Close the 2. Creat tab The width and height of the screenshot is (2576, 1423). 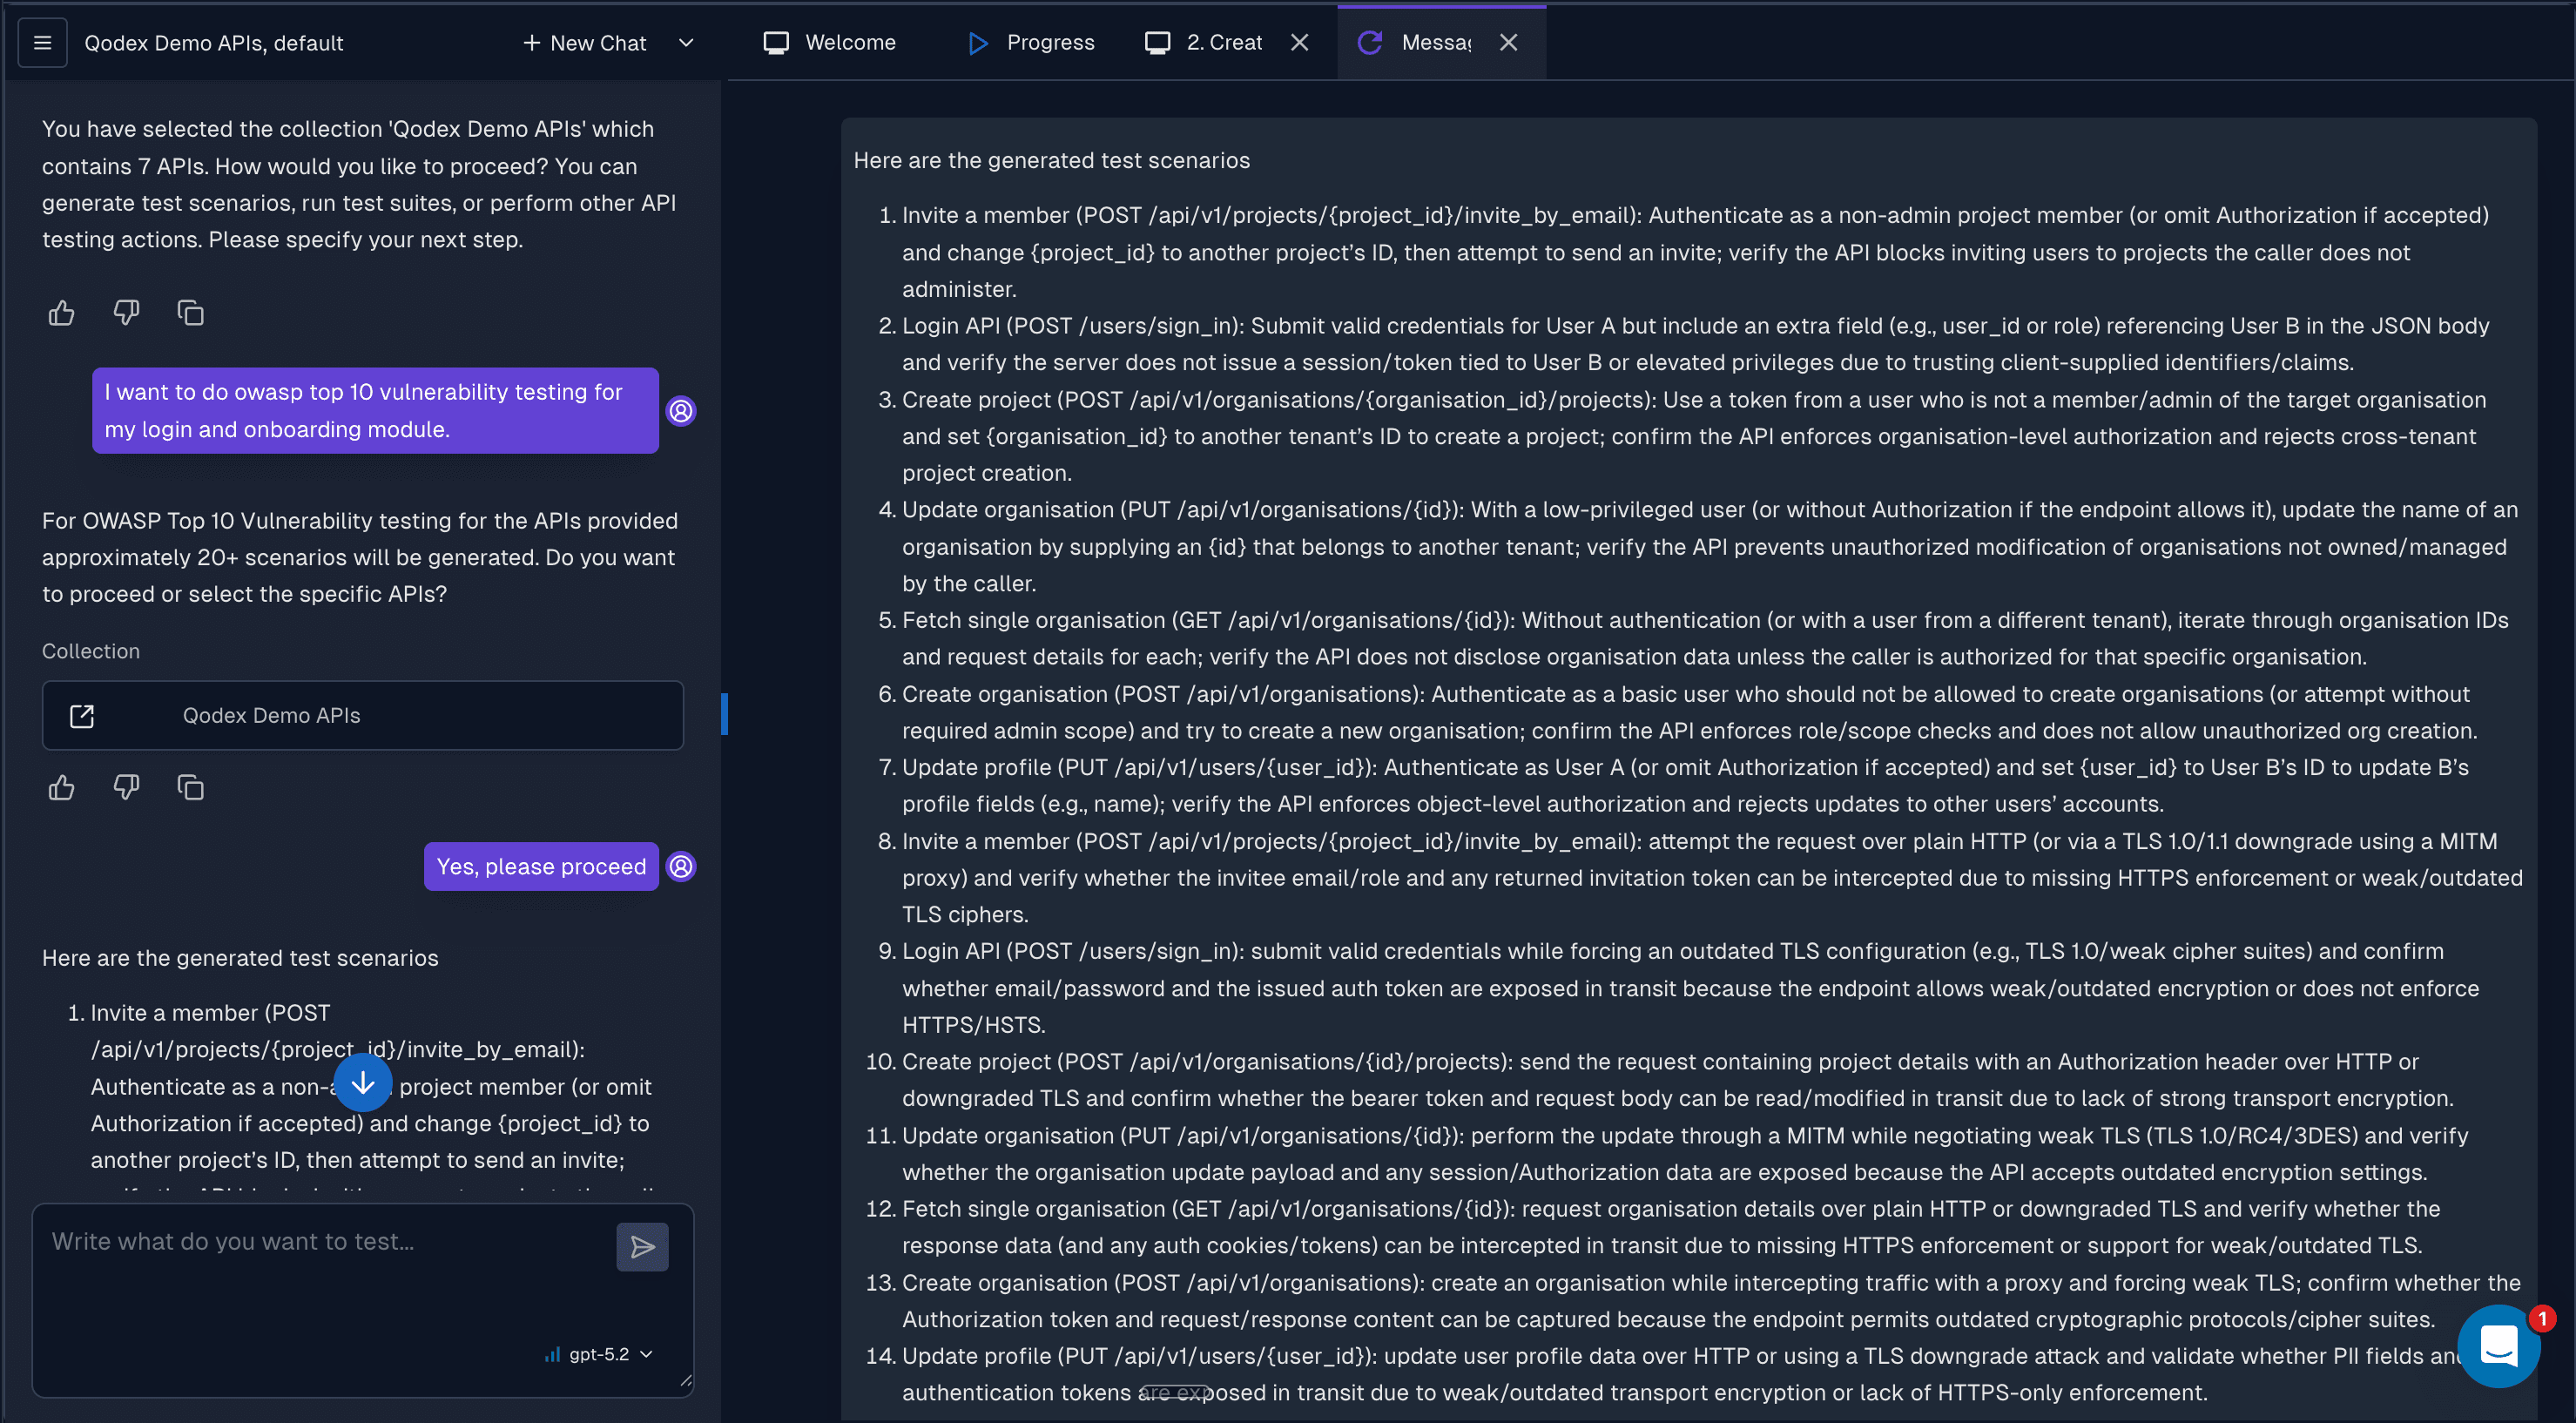1300,43
